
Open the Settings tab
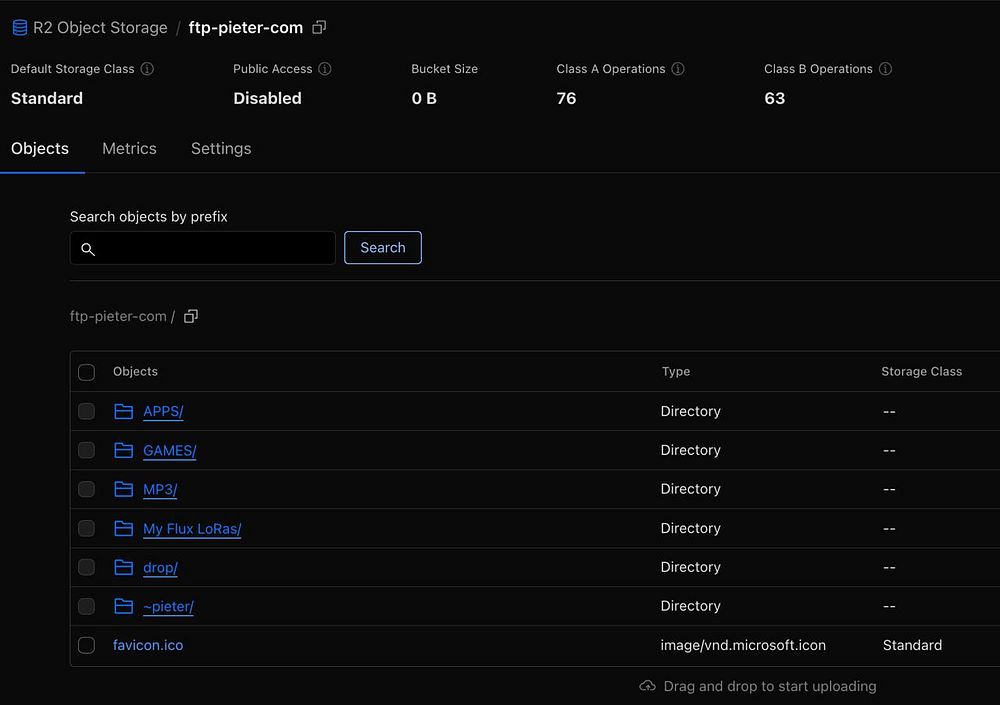(x=221, y=148)
